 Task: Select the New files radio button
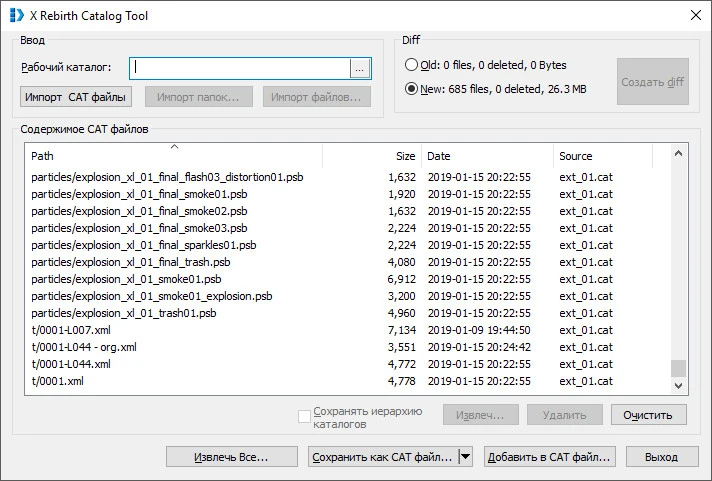click(412, 88)
